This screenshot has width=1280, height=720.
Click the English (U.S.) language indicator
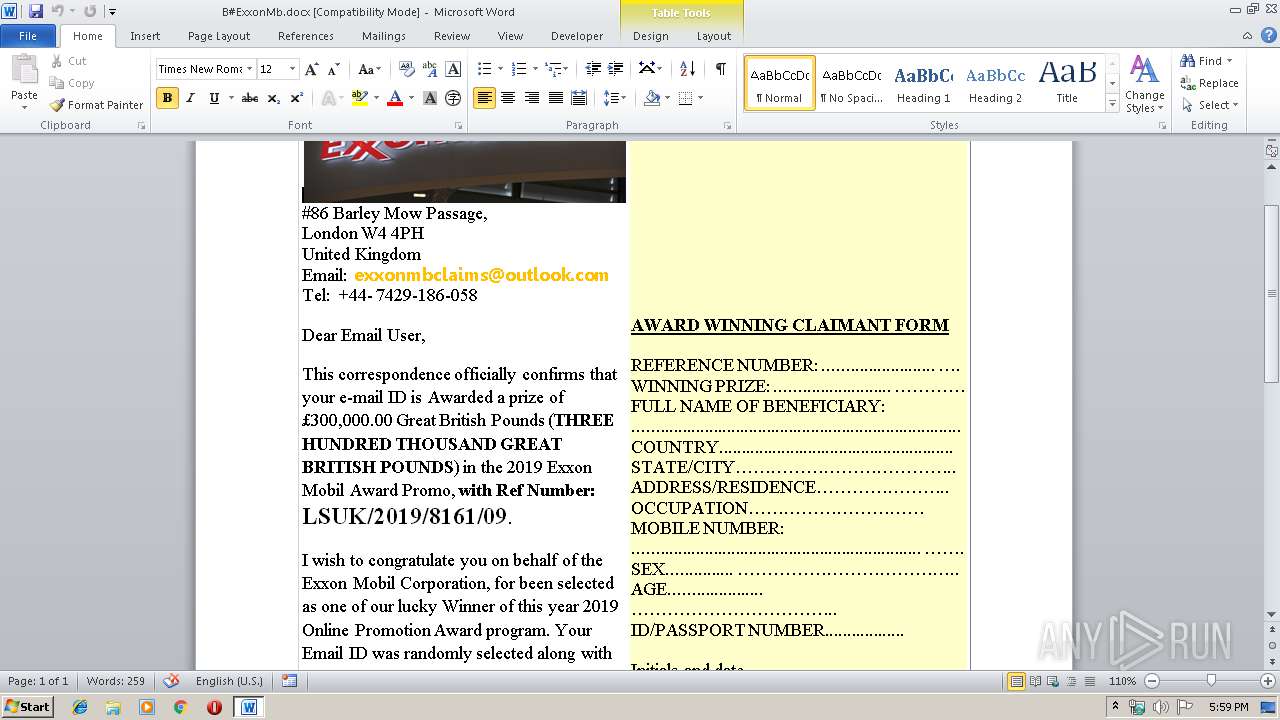pyautogui.click(x=229, y=681)
